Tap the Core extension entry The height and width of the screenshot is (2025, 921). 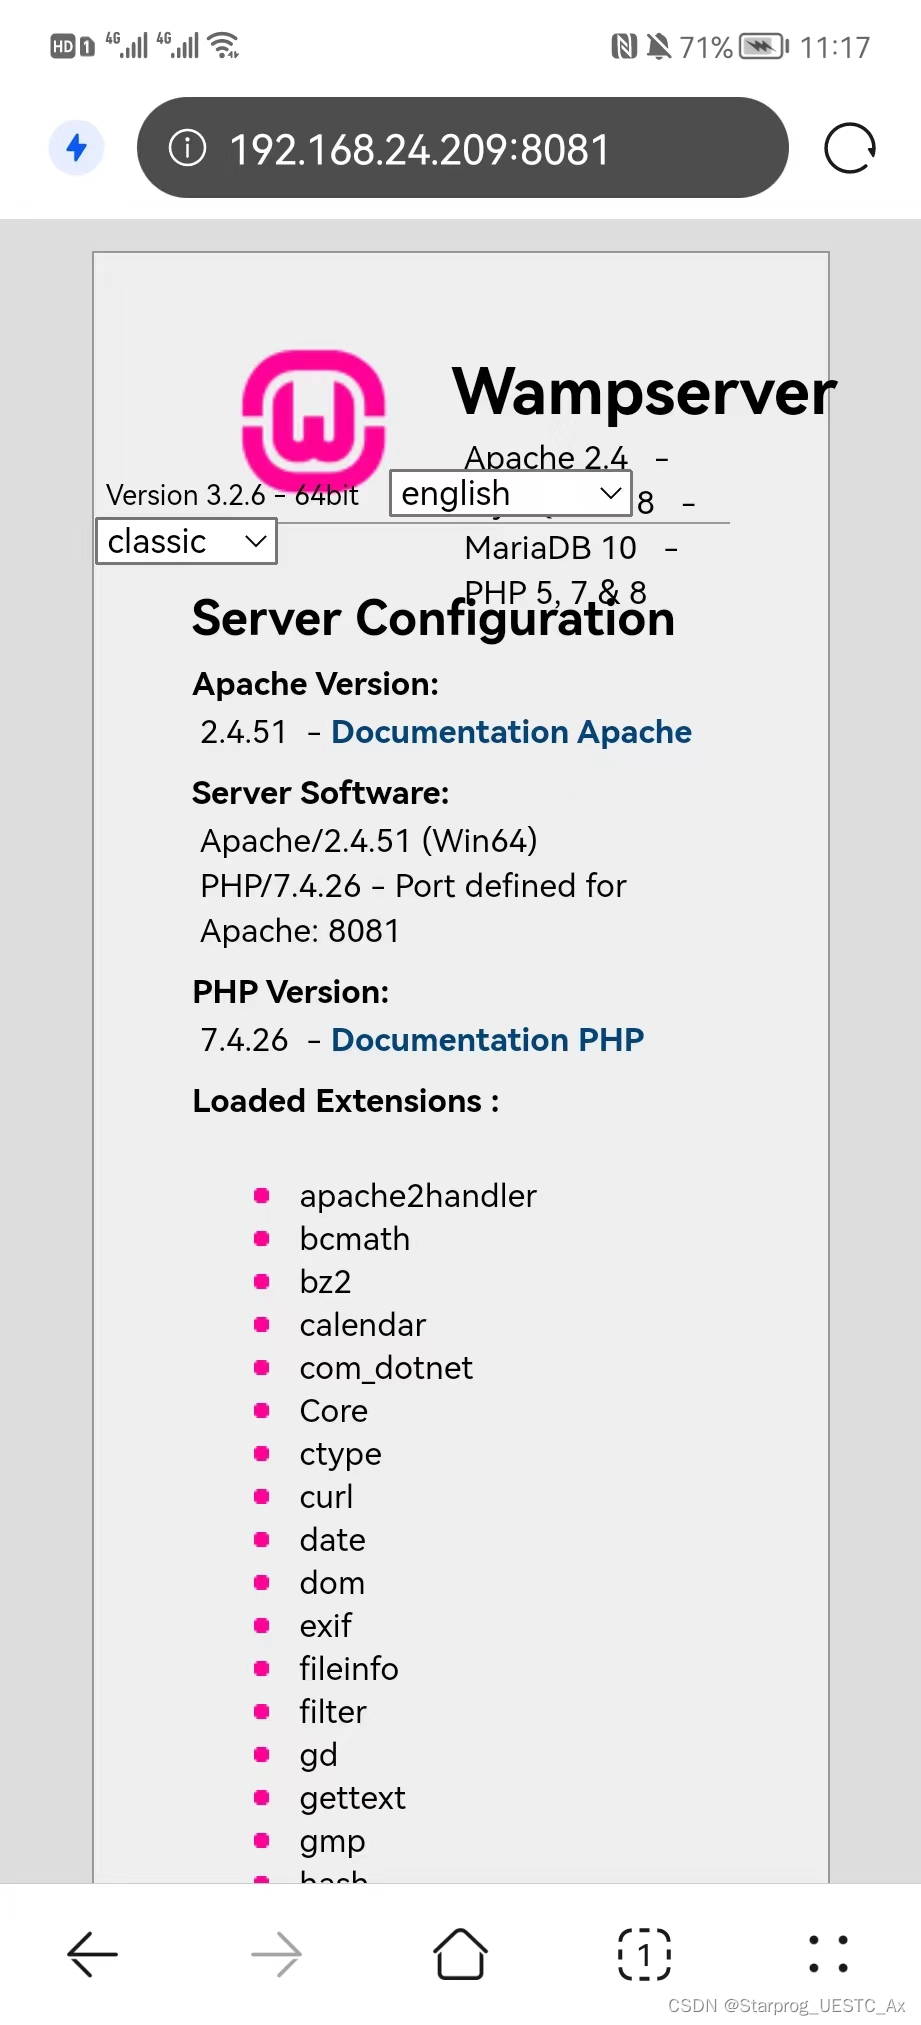[x=333, y=1411]
